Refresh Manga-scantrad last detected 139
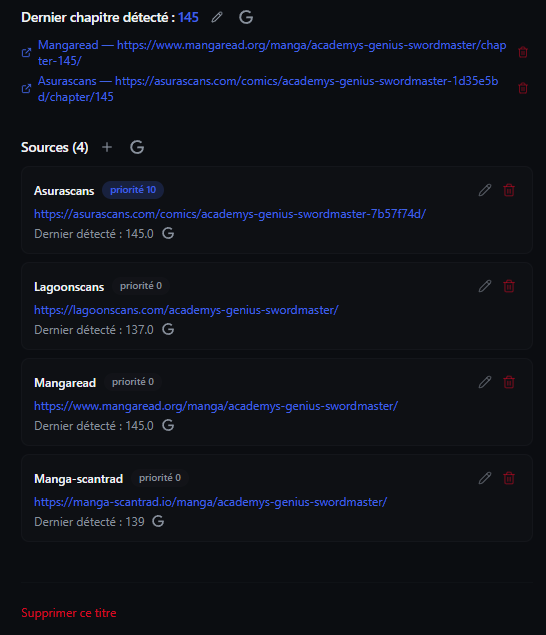This screenshot has width=546, height=635. (158, 521)
